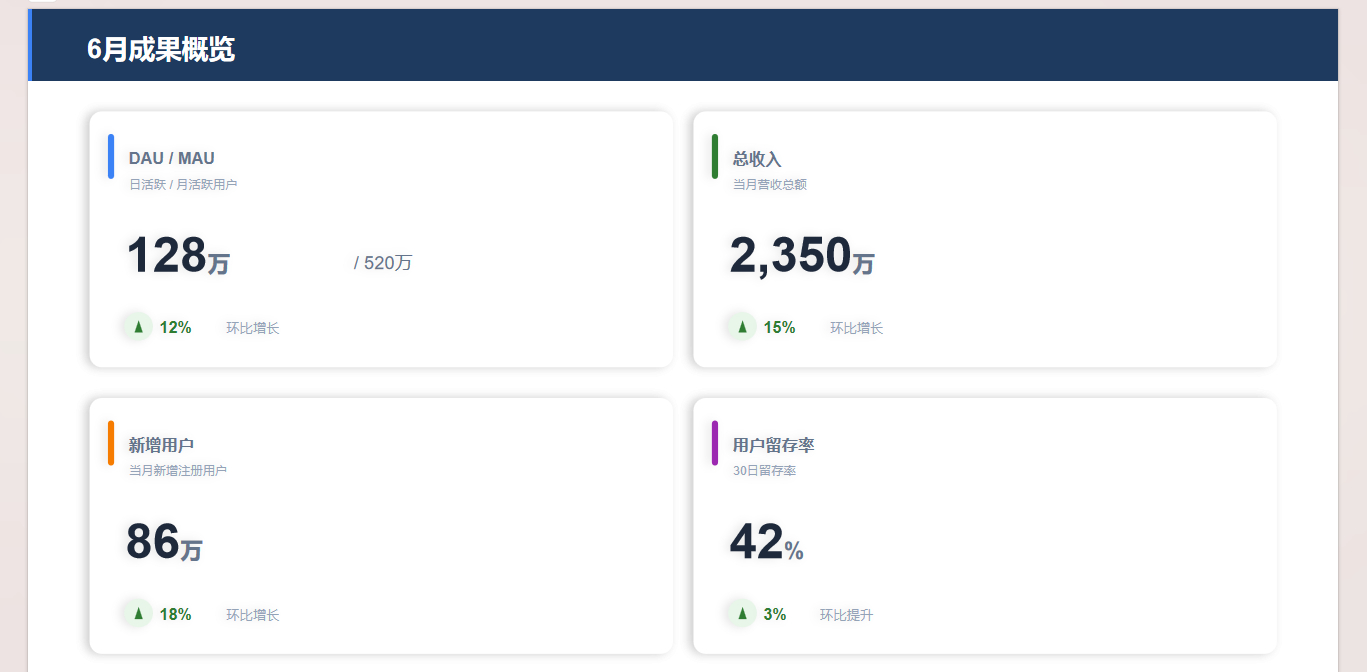Click the 30日留存率 subtitle text
Viewport: 1367px width, 672px height.
[764, 471]
